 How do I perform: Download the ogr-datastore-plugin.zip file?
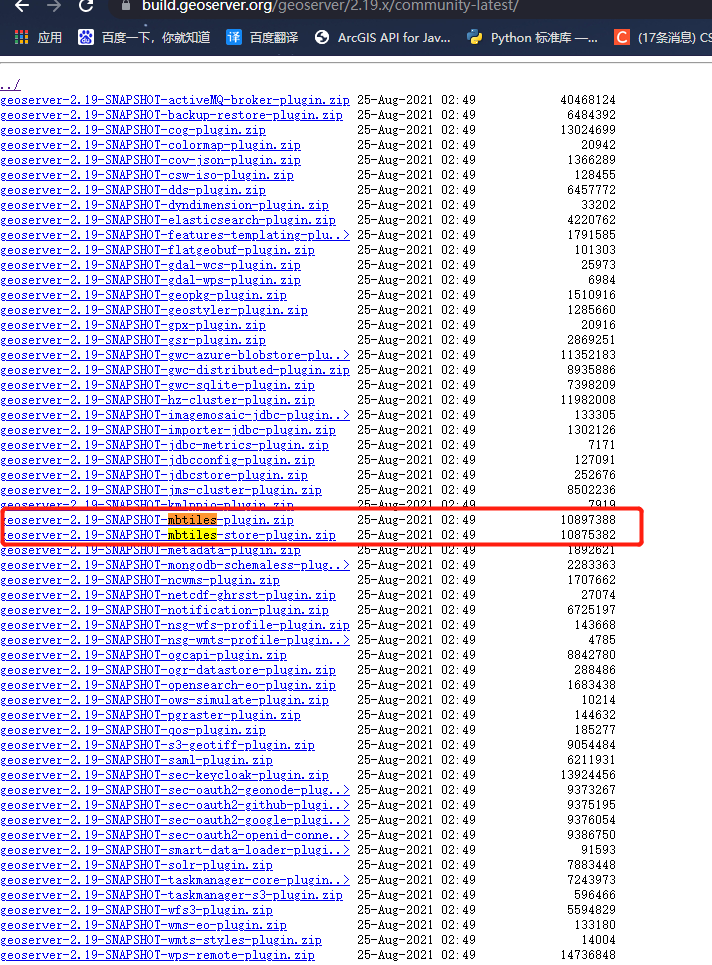(x=168, y=670)
